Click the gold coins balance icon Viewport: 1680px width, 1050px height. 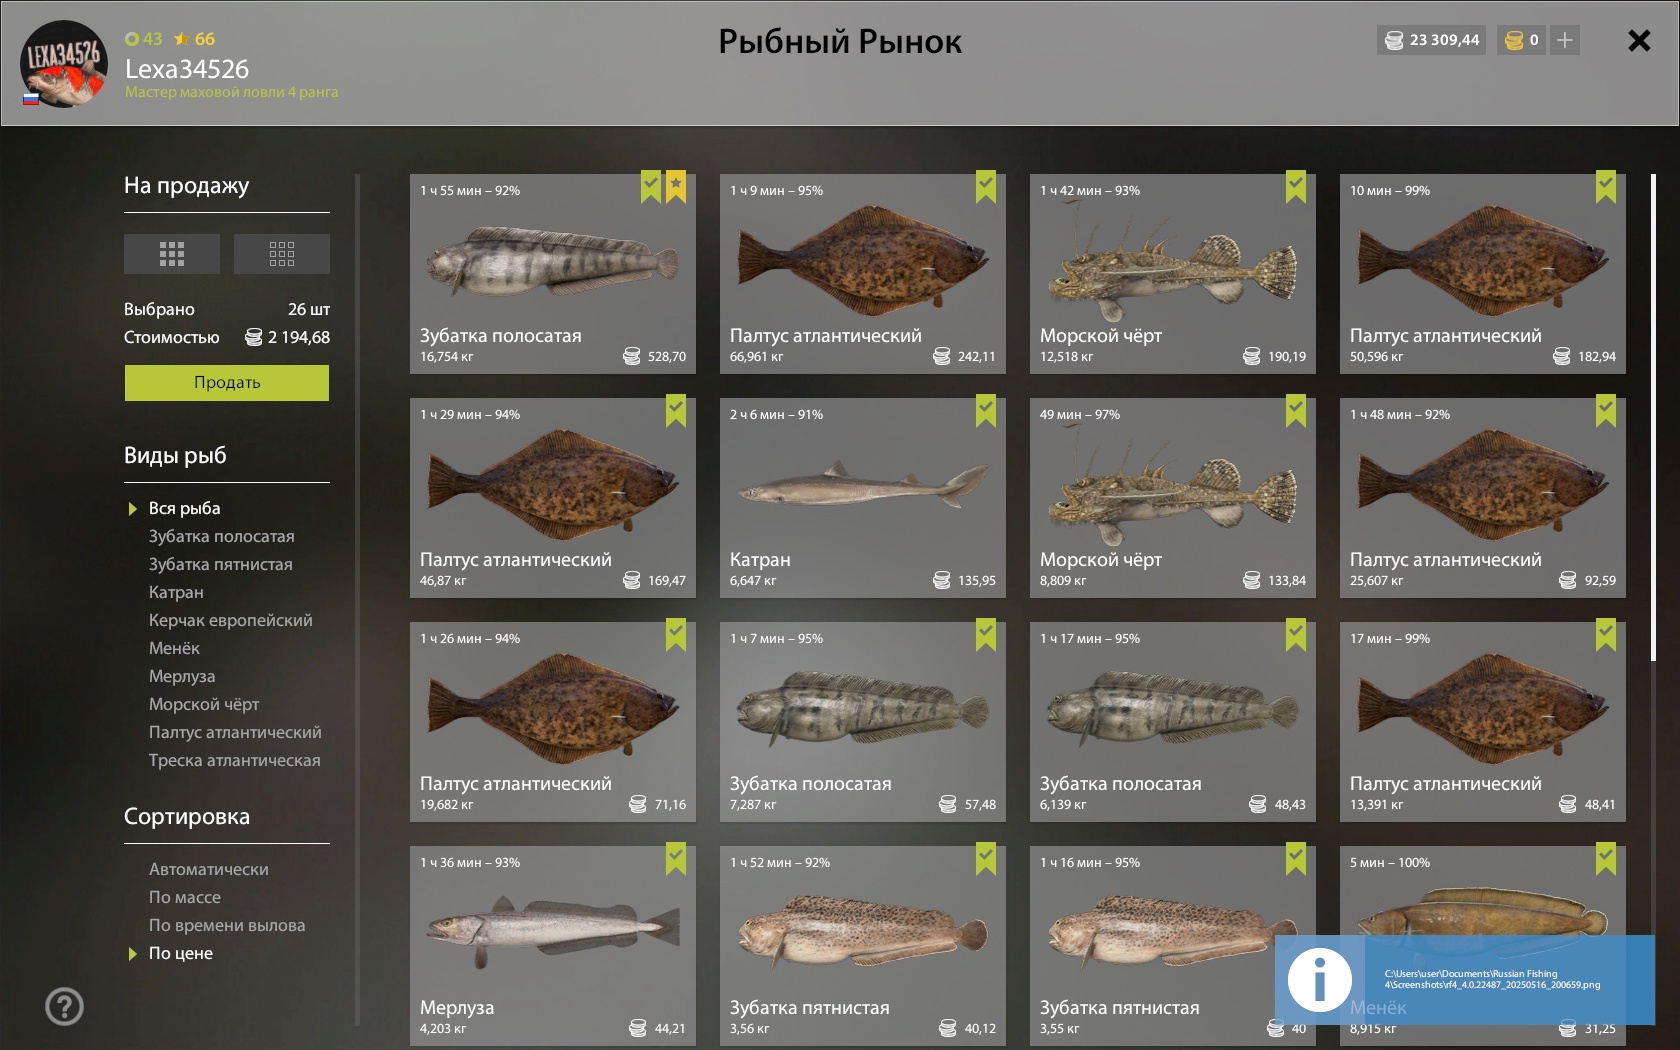[1514, 40]
